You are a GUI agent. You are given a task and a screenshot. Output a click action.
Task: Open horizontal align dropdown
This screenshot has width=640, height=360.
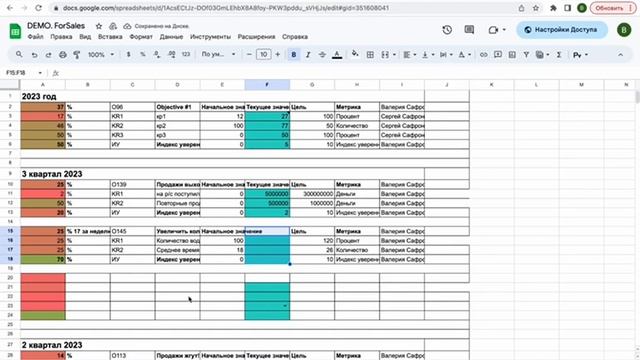click(x=409, y=55)
